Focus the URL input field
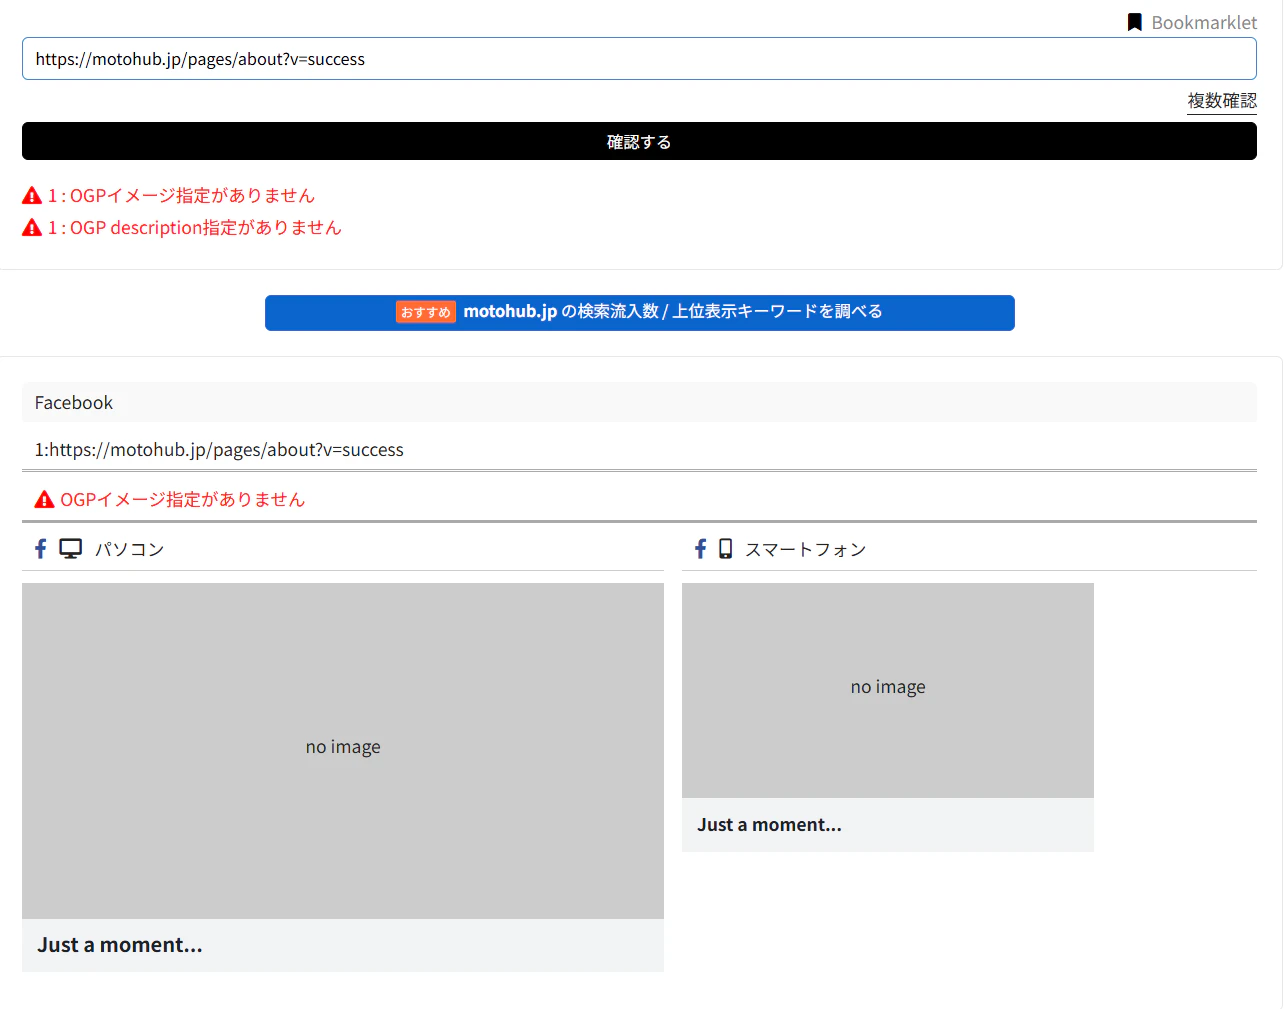 [x=639, y=59]
